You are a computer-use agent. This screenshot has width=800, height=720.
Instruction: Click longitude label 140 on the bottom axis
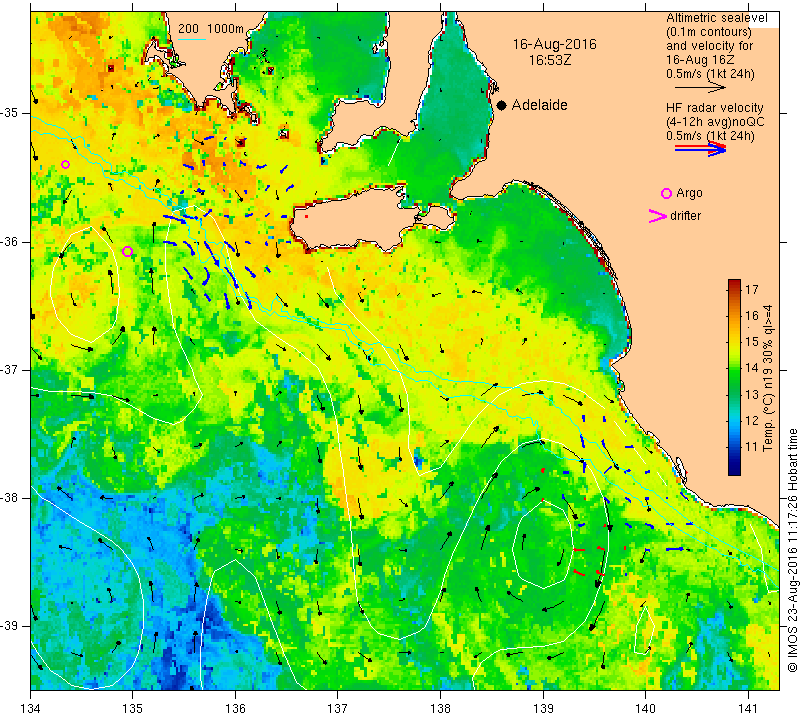pos(645,708)
